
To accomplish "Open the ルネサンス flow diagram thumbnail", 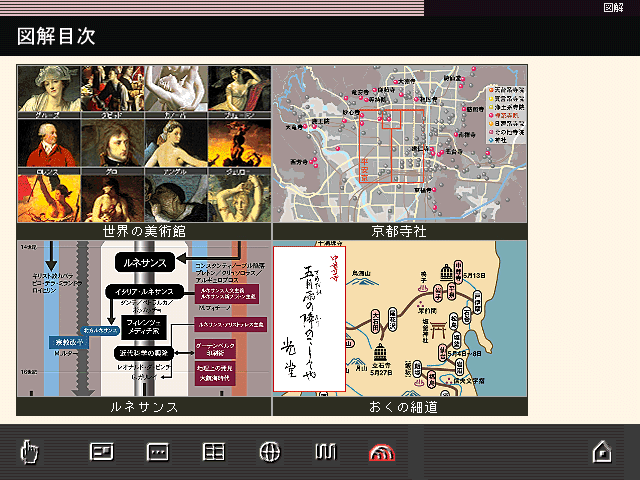I will click(x=144, y=318).
